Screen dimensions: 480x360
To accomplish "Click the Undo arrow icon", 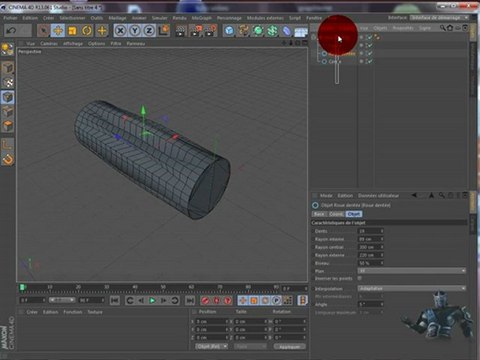I will click(11, 31).
